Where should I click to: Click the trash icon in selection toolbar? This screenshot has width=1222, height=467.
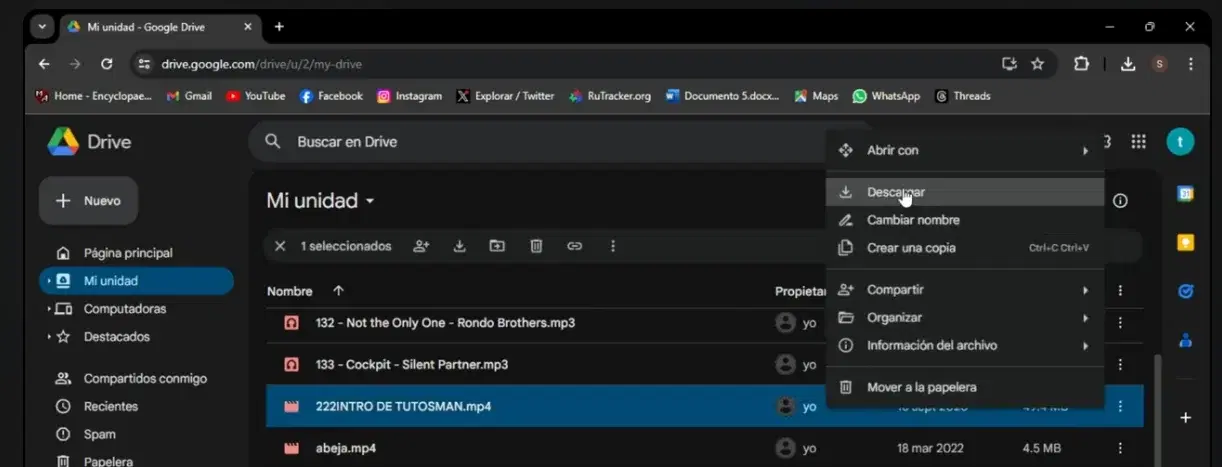(536, 246)
